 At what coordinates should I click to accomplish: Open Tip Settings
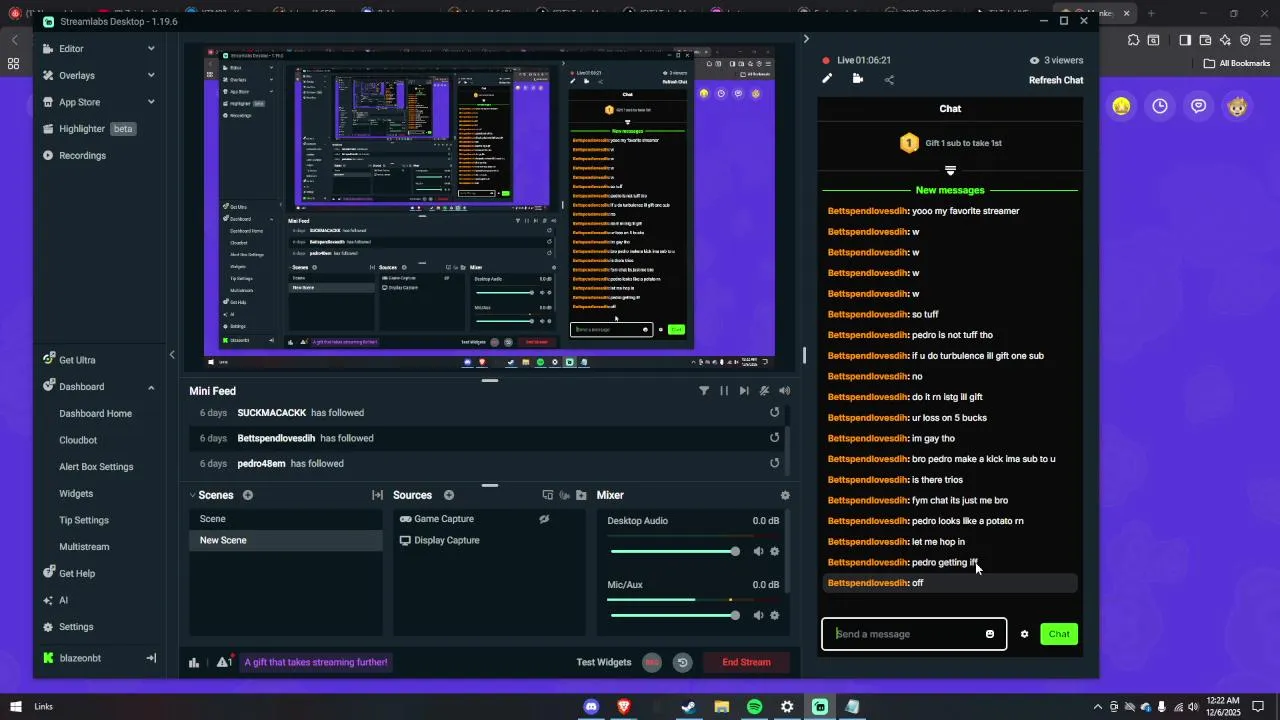(x=84, y=520)
